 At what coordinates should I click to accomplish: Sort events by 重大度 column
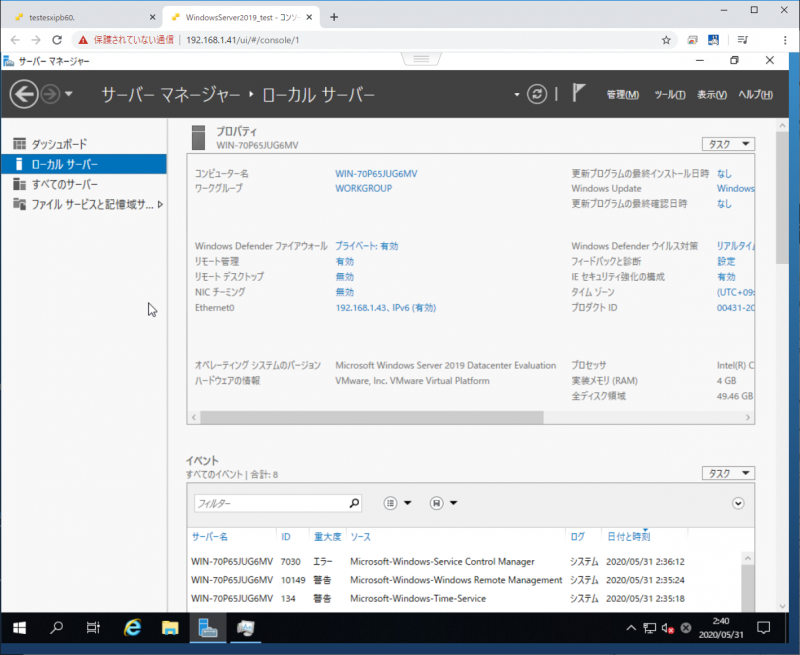pyautogui.click(x=327, y=537)
